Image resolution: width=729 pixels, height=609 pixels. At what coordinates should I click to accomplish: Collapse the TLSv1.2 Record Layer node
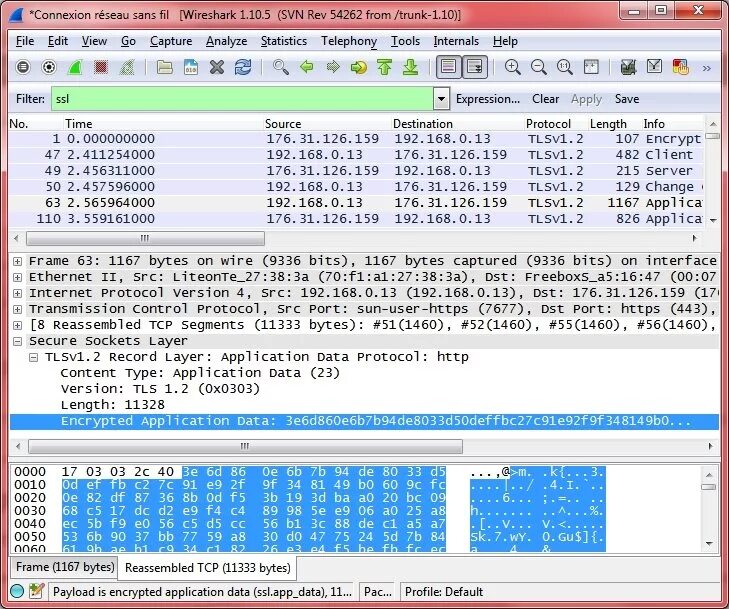tap(33, 357)
